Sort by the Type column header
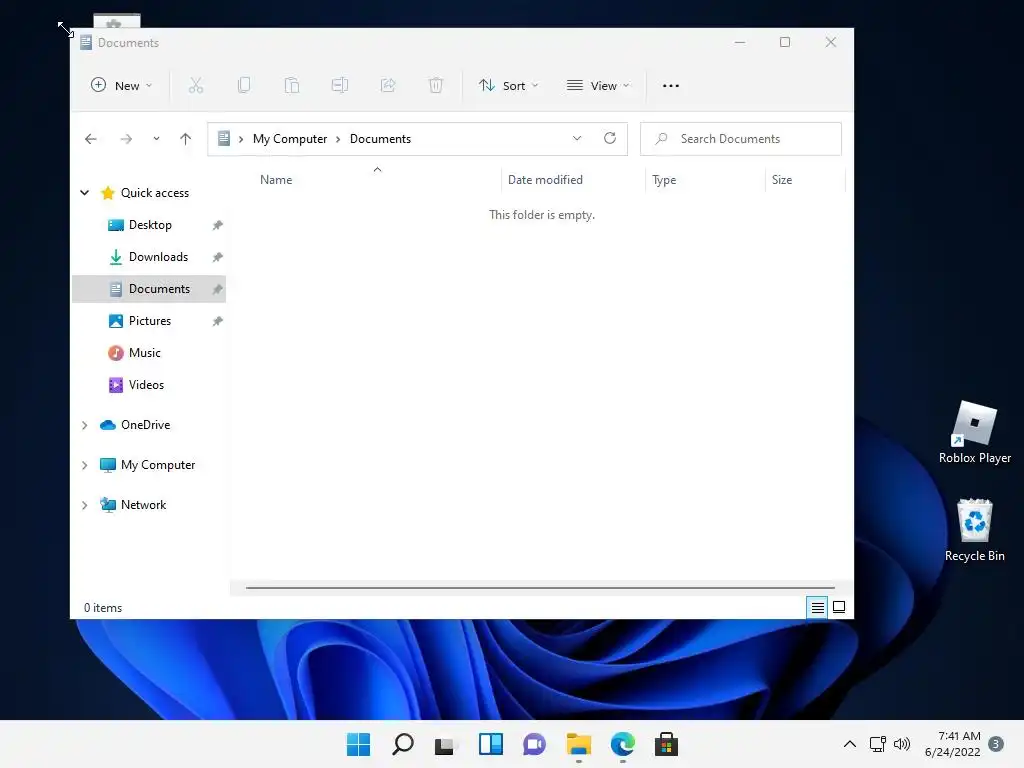This screenshot has width=1024, height=768. tap(664, 180)
